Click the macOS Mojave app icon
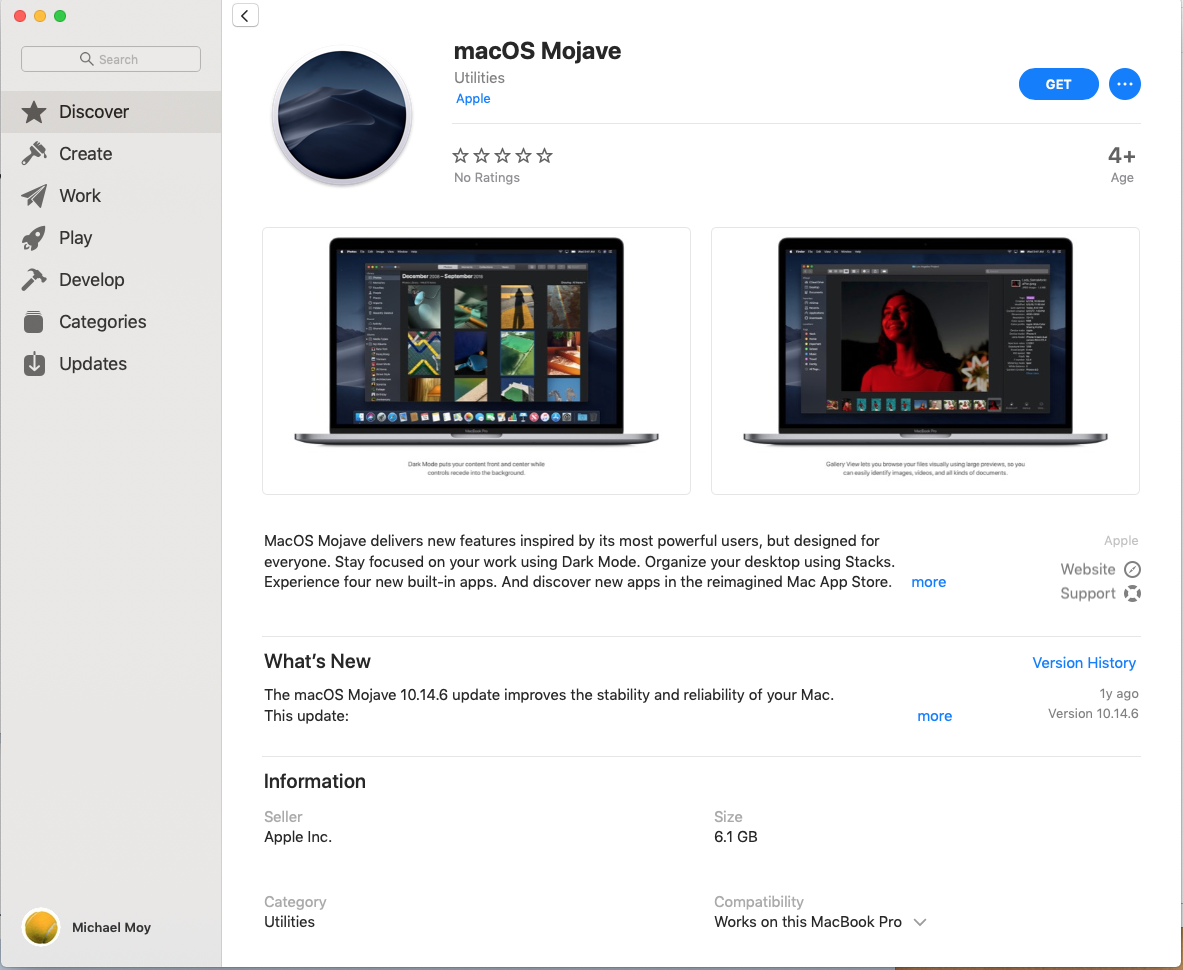 tap(342, 115)
